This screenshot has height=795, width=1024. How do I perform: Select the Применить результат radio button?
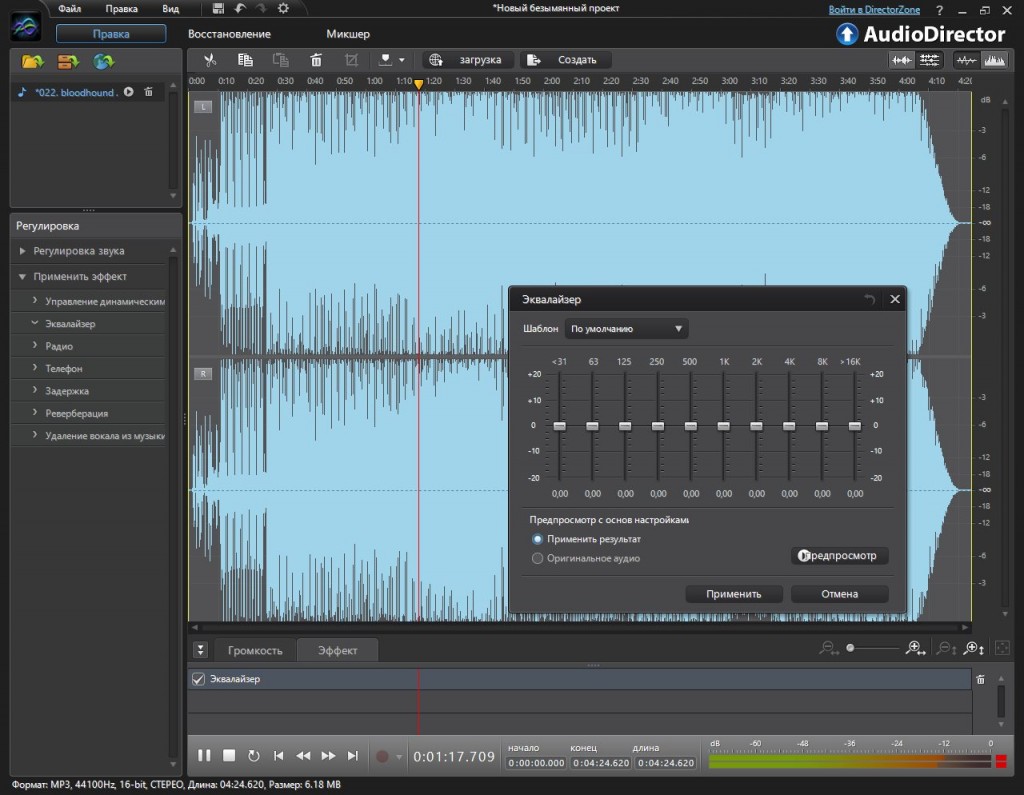pyautogui.click(x=538, y=539)
